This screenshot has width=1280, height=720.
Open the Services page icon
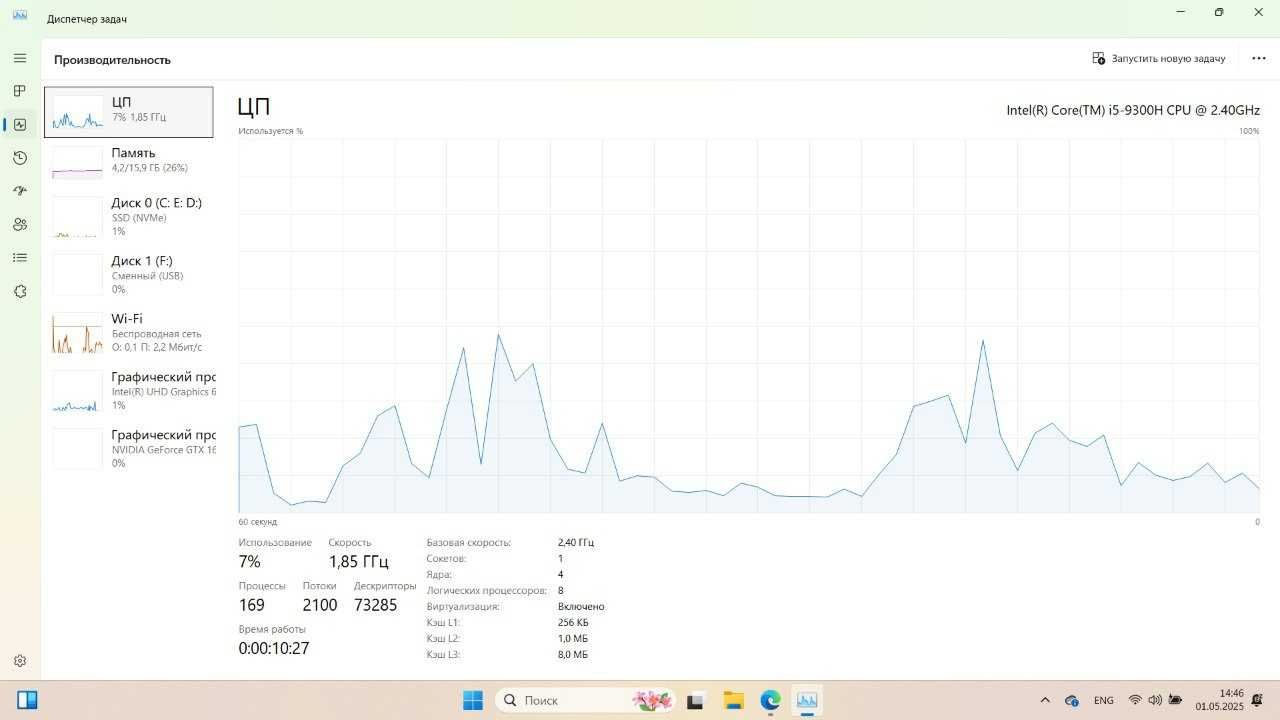20,291
